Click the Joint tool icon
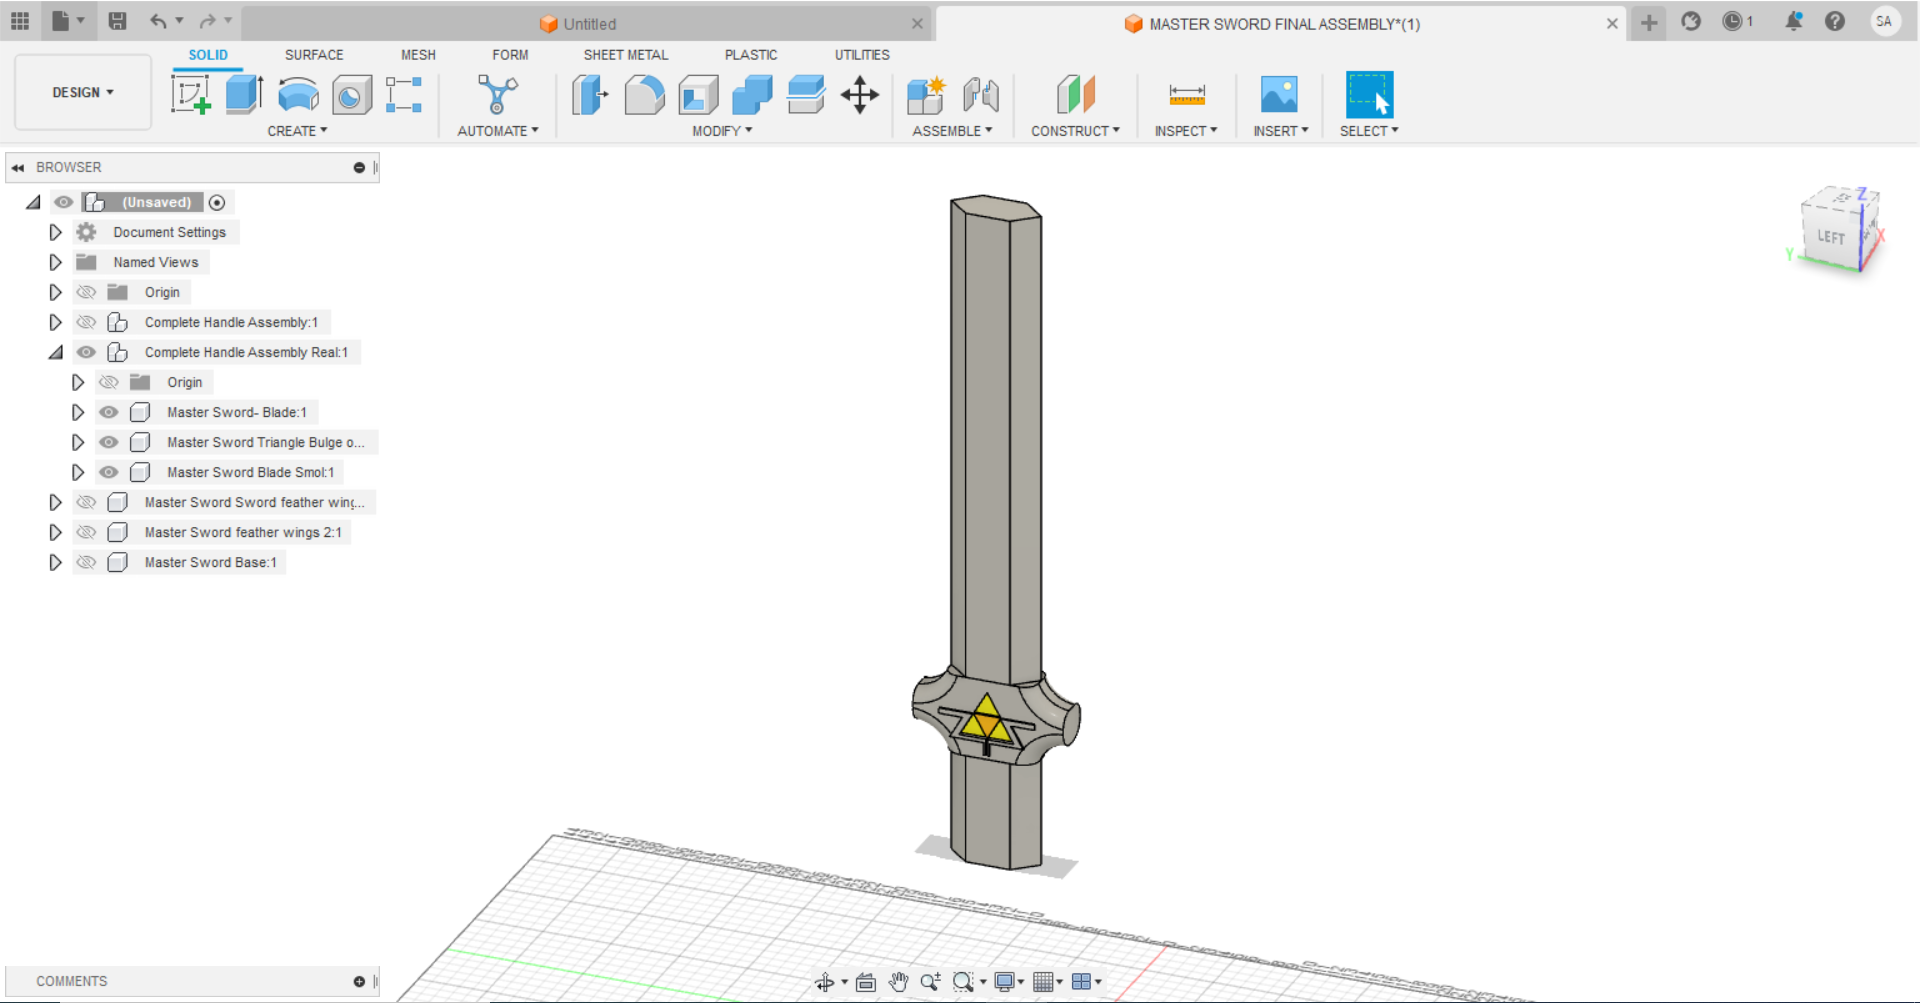This screenshot has width=1920, height=1003. (981, 95)
